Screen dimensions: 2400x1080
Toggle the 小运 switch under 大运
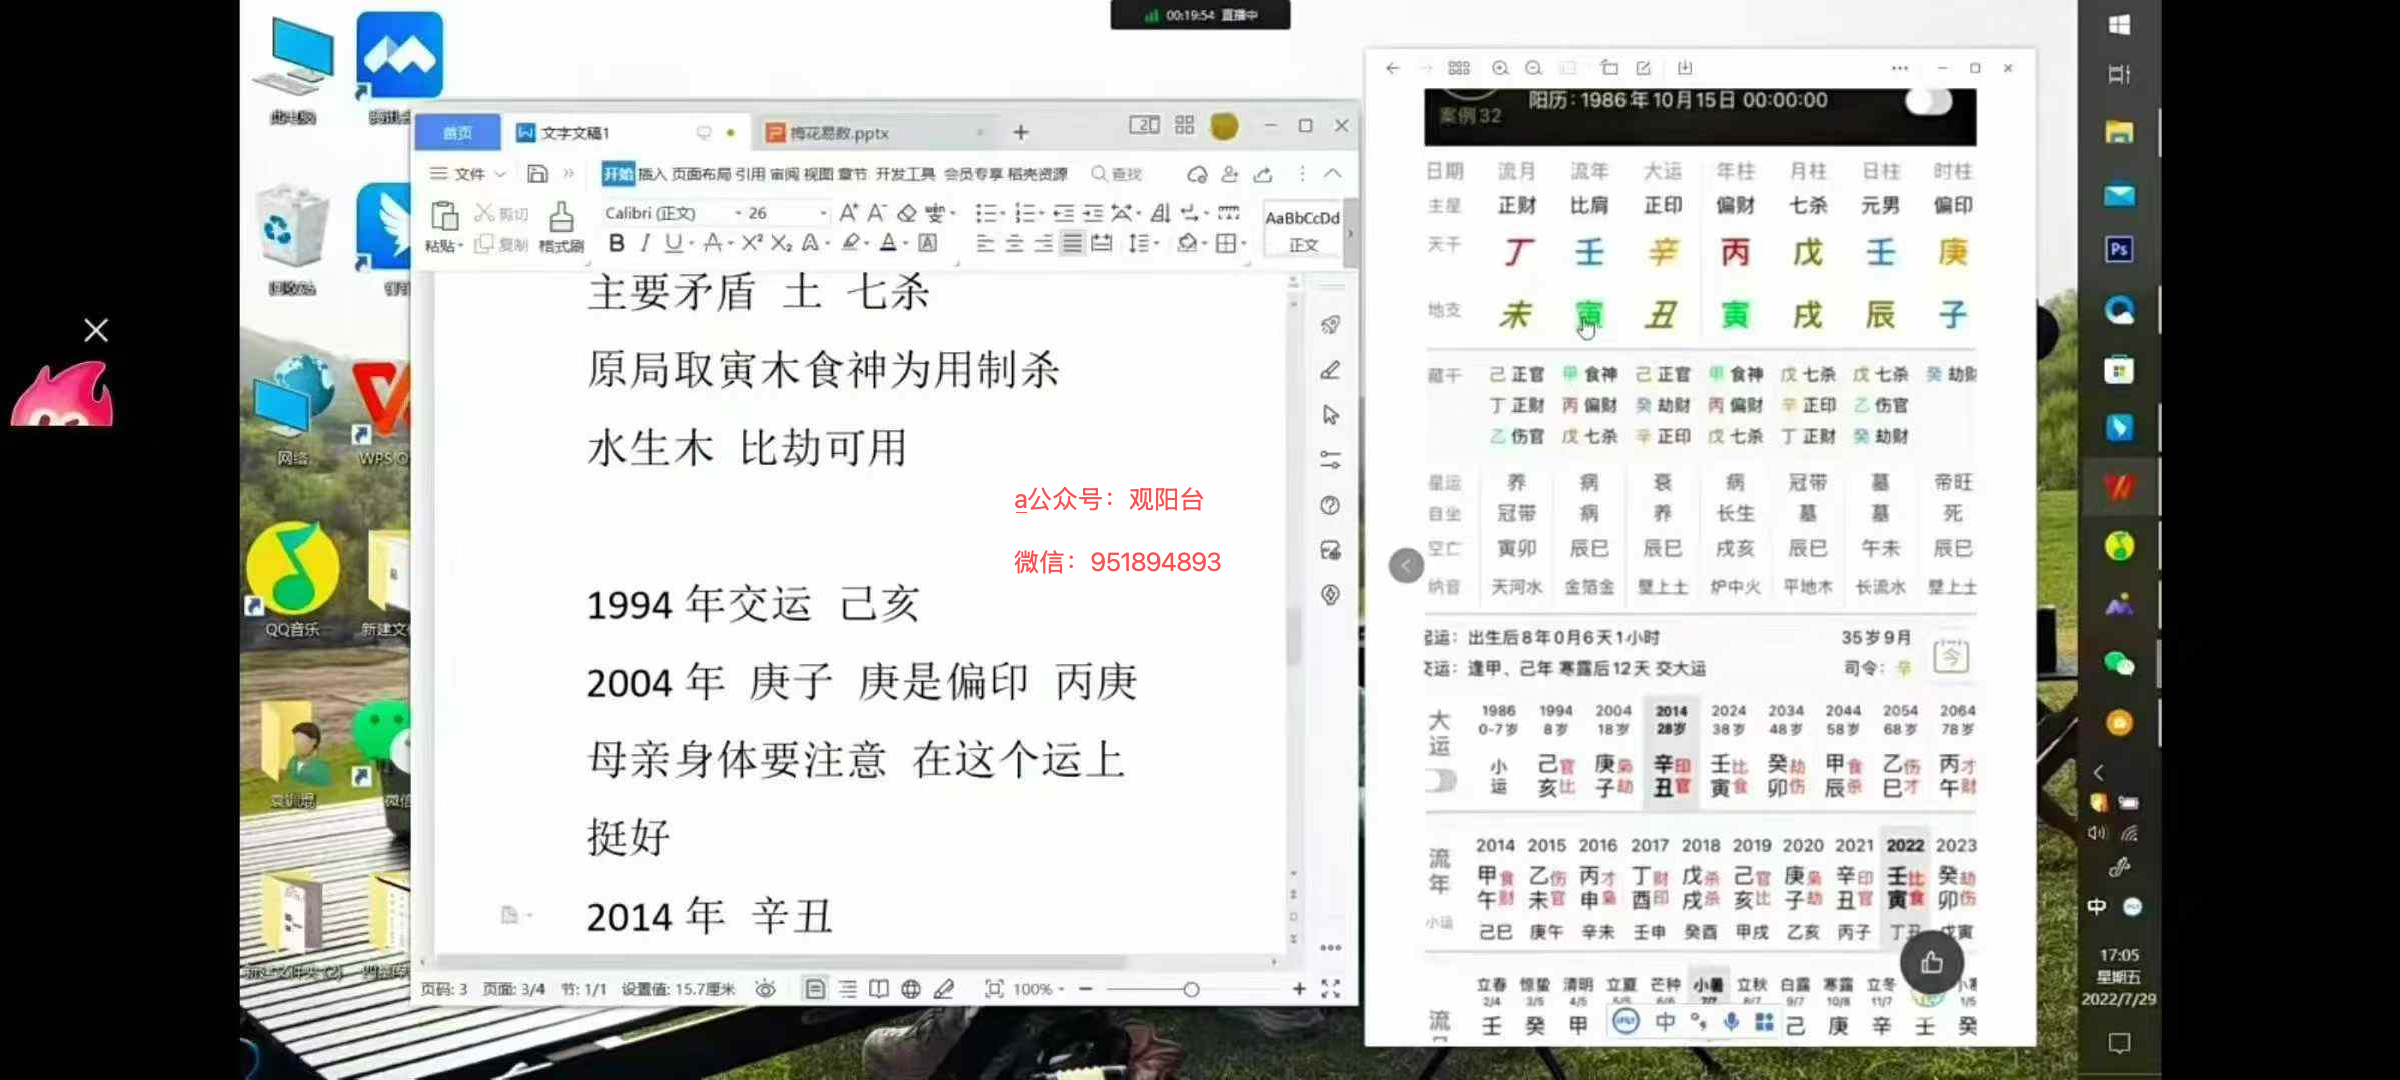1441,779
